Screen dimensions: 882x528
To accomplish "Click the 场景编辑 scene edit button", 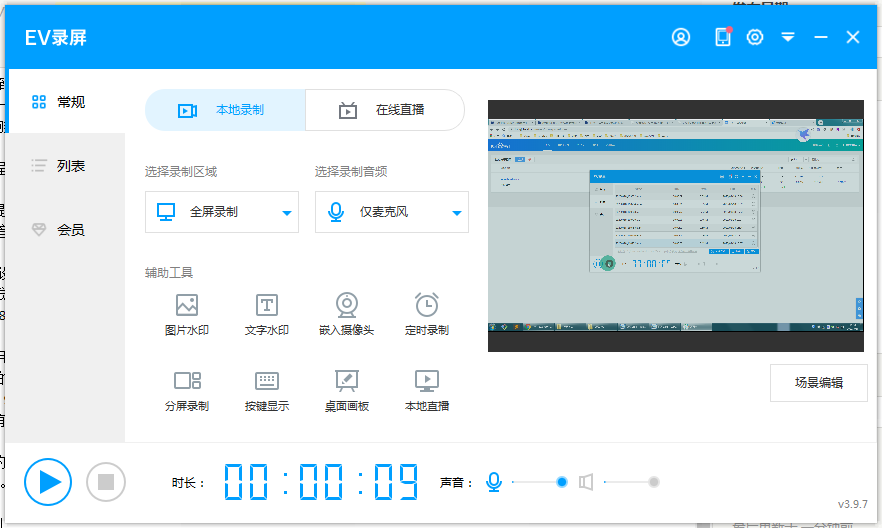I will point(818,383).
